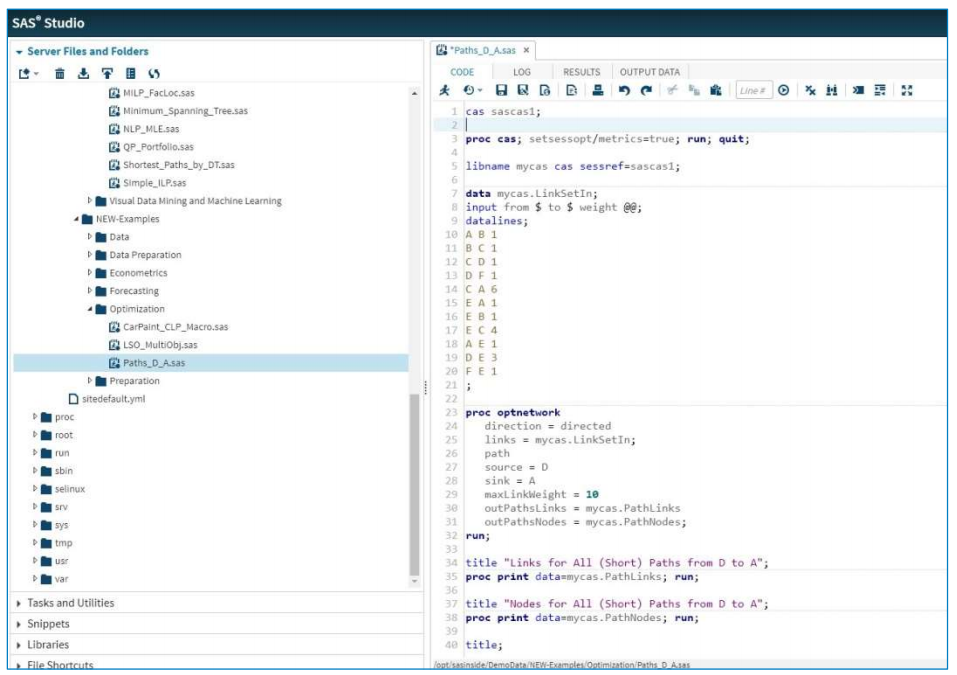Run the SAS program with the running-man icon

[445, 90]
